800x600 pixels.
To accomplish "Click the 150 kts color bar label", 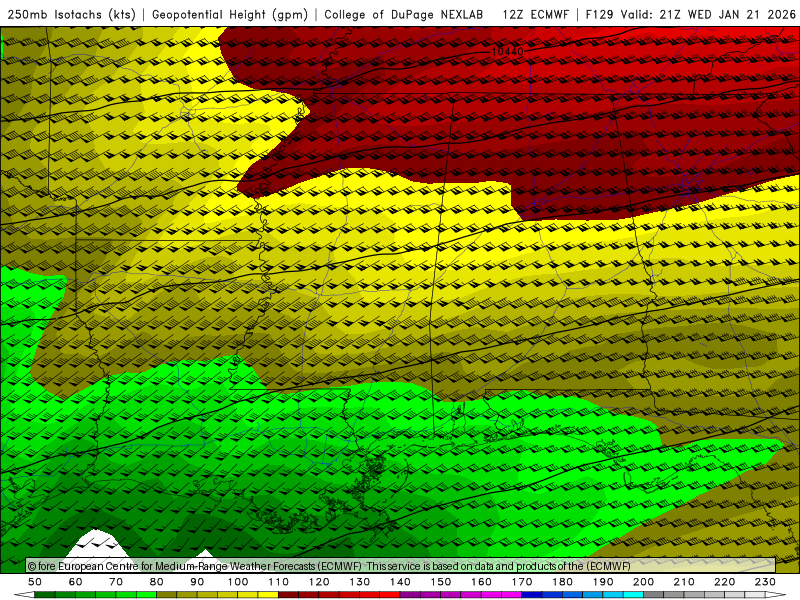I will (x=441, y=582).
